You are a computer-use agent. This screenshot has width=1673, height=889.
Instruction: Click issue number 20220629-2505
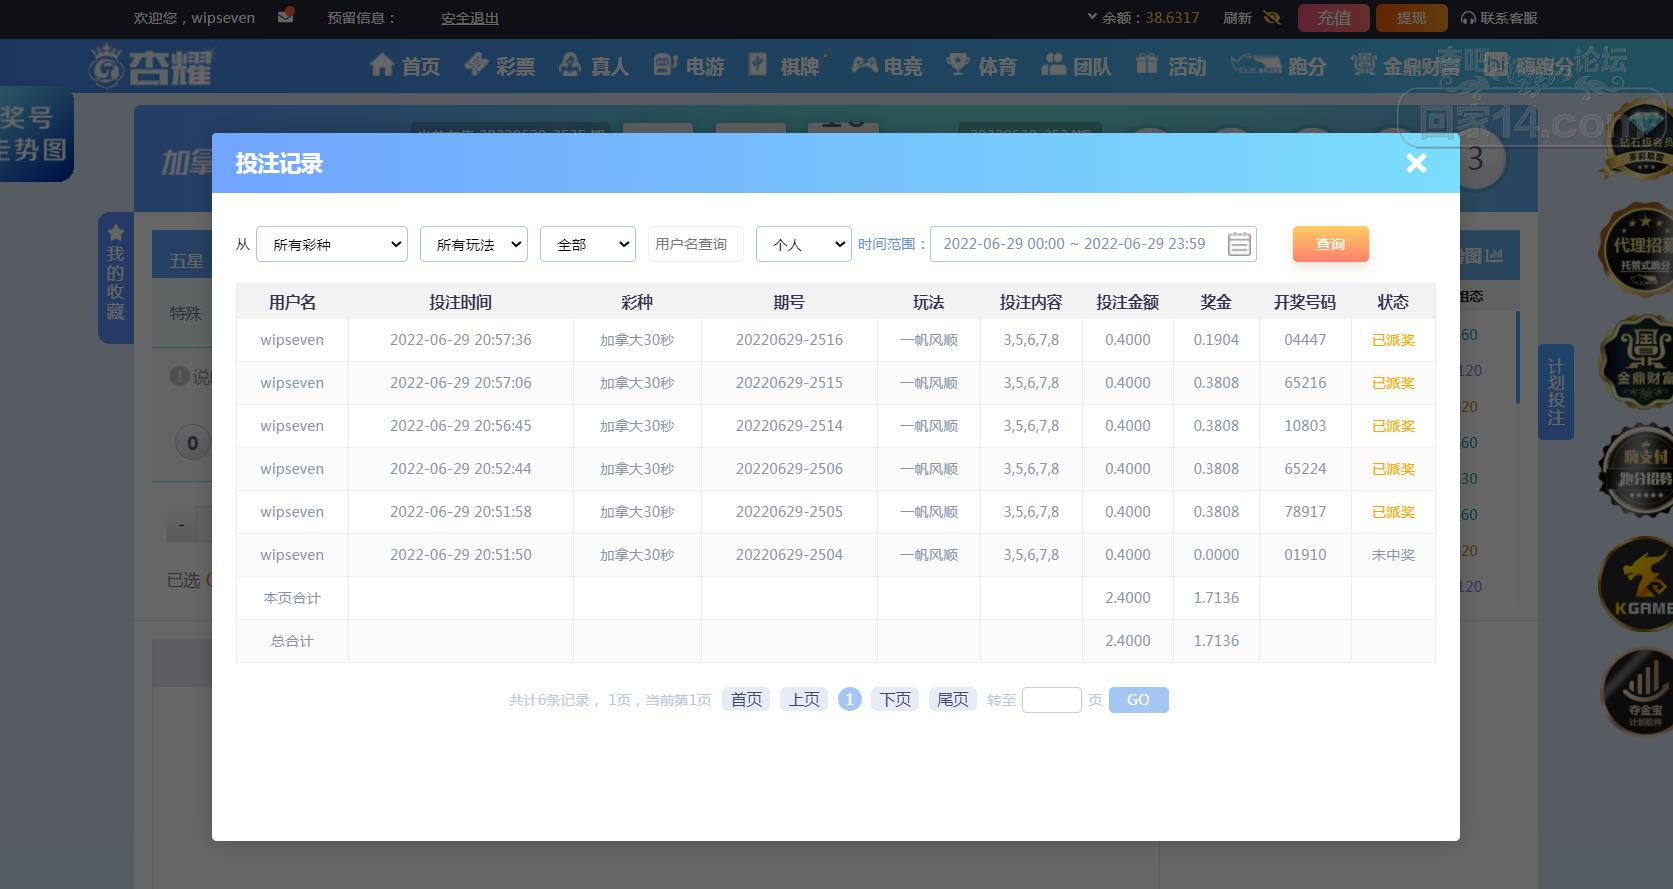(789, 512)
